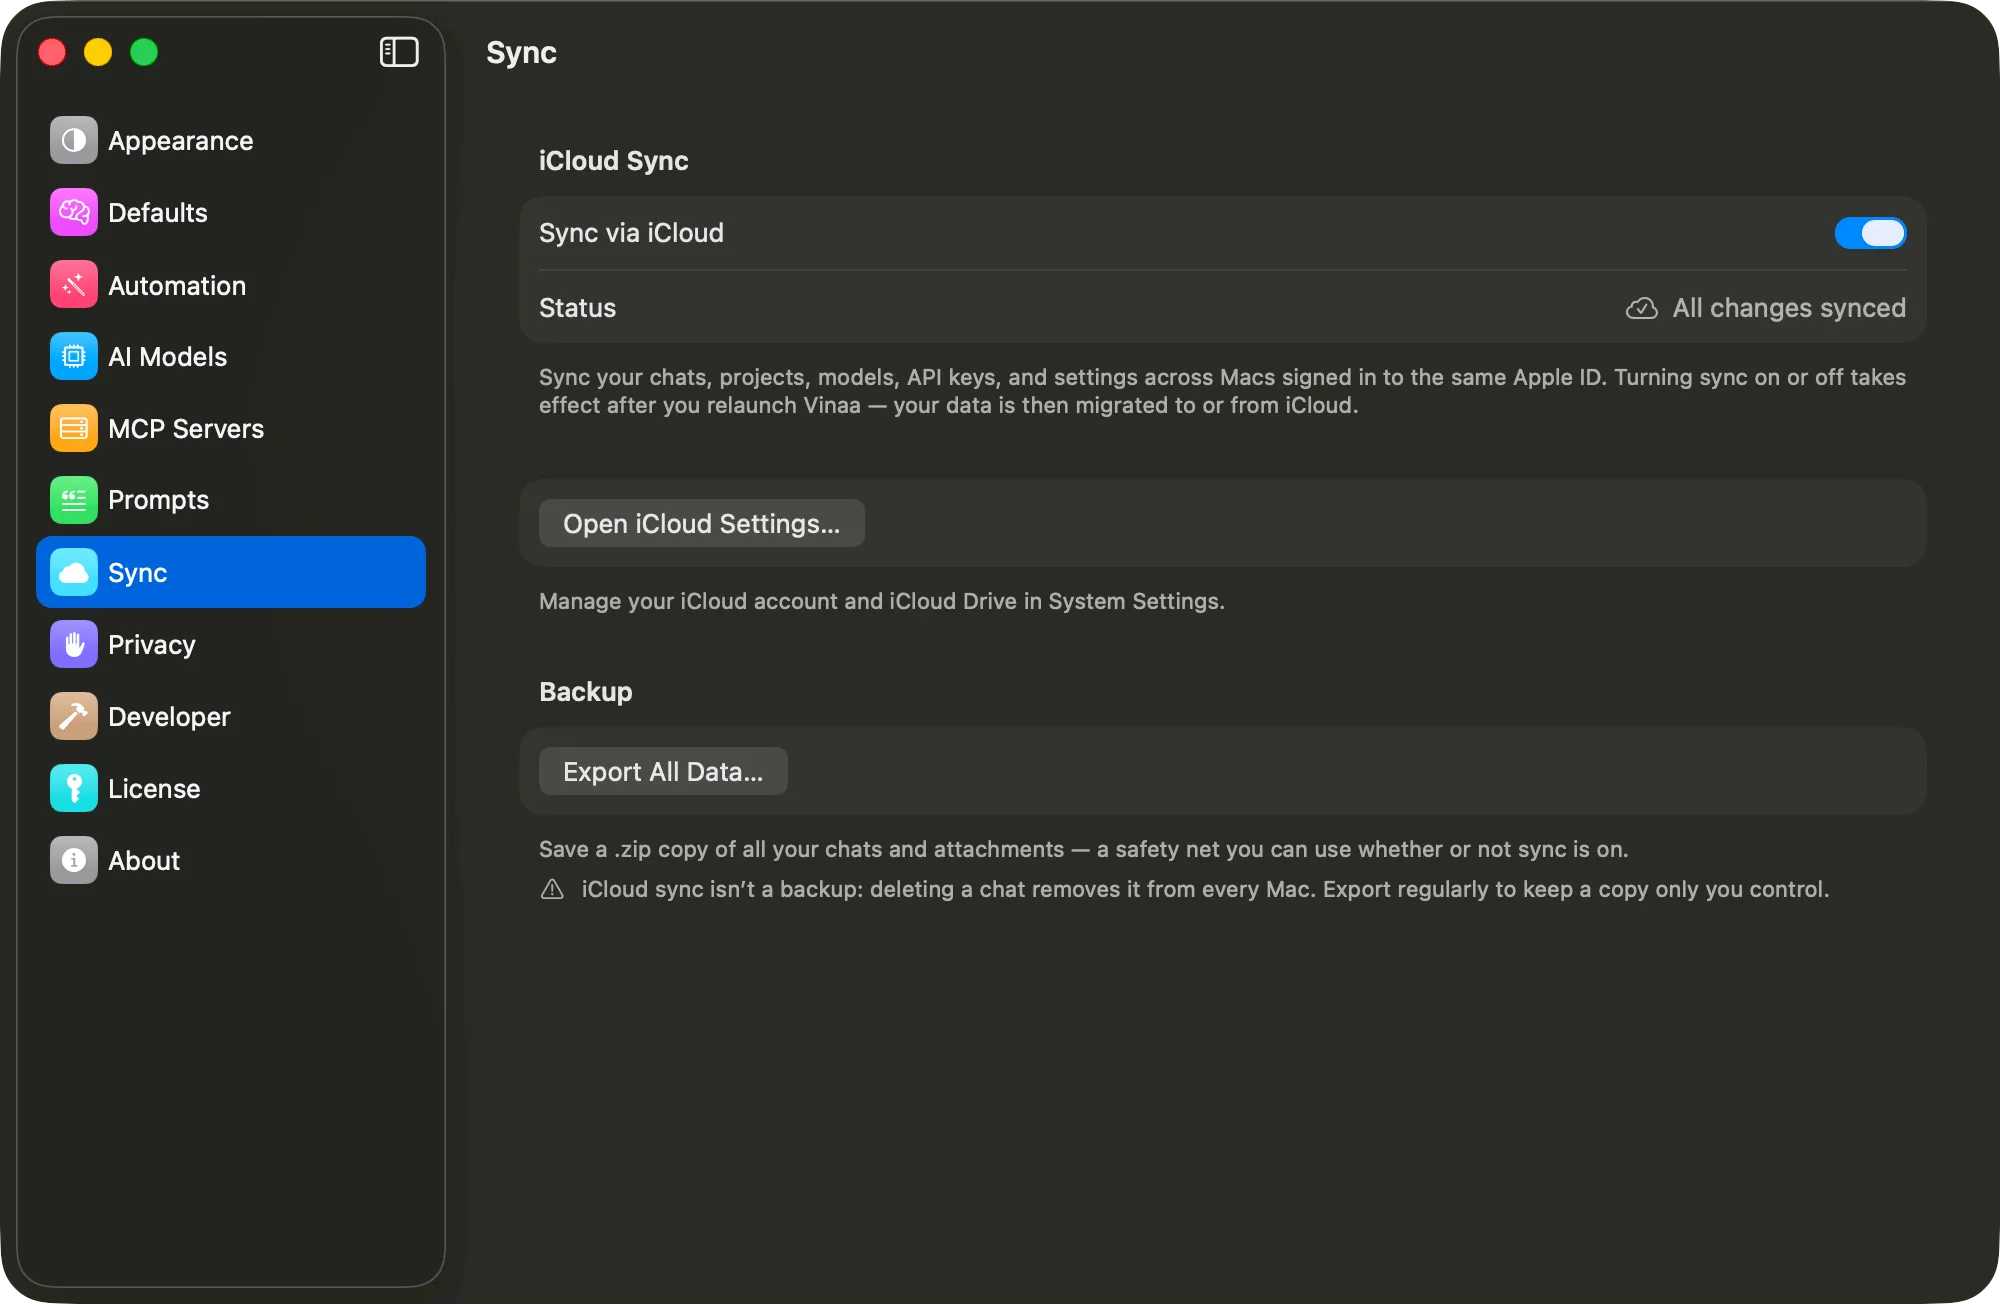
Task: Click the "iCloud sync isn't a backup" warning
Action: [1205, 889]
